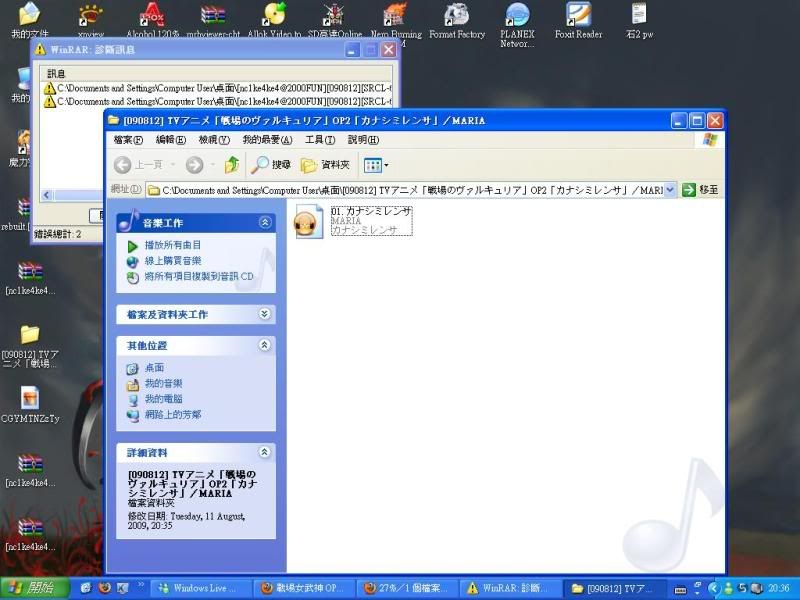Switch to WinRAR 診斷 taskbar item
800x600 pixels.
pyautogui.click(x=510, y=588)
